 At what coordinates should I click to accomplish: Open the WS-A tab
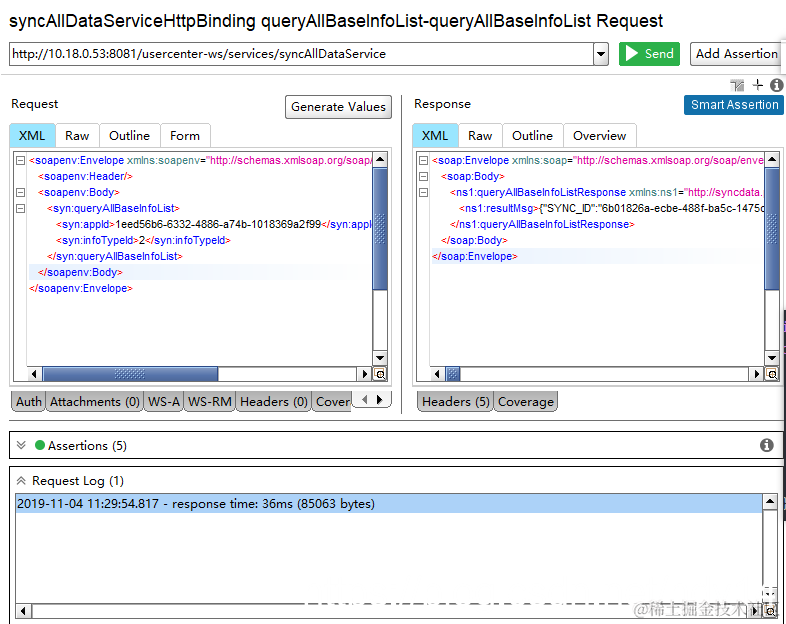(164, 401)
